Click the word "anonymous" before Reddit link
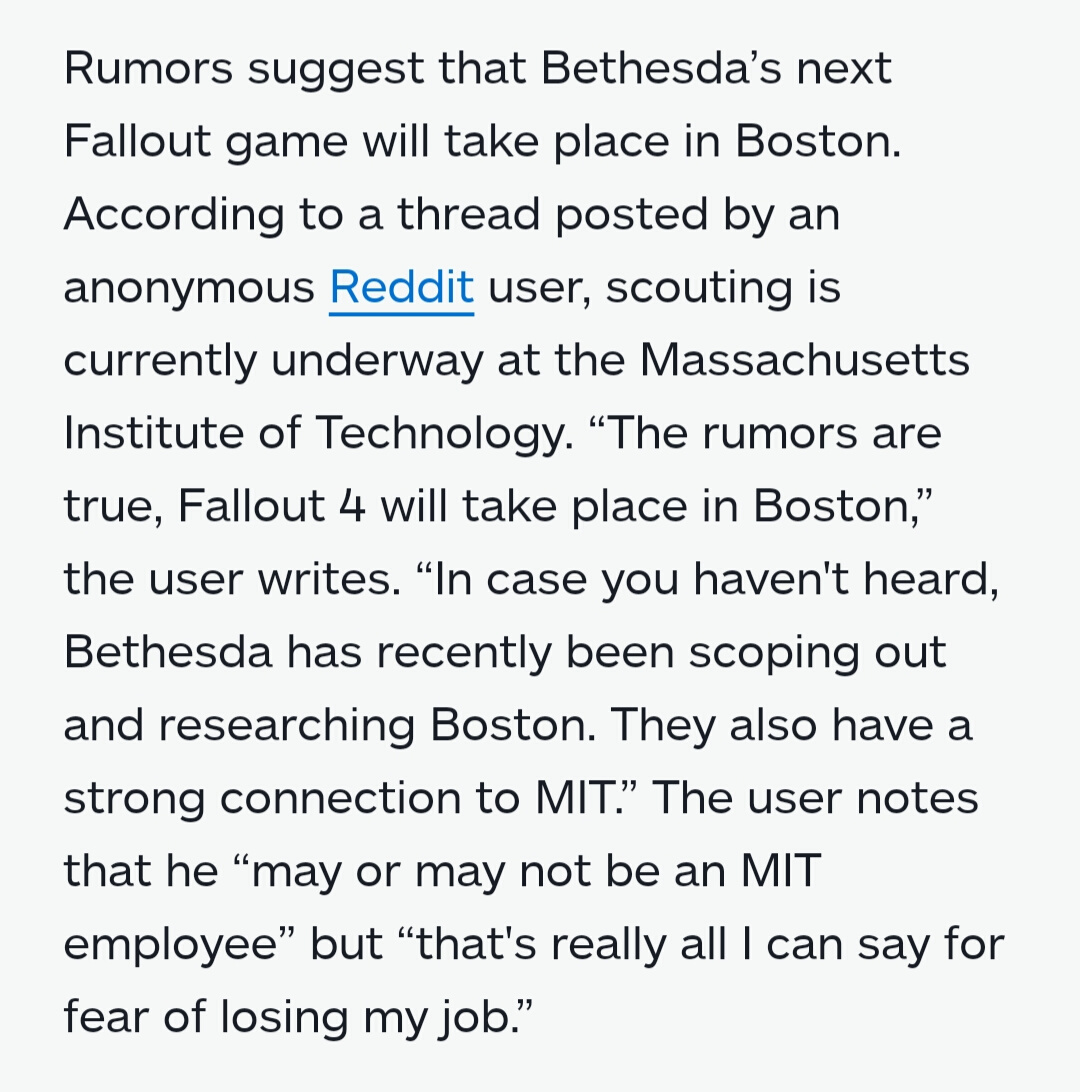Viewport: 1080px width, 1092px height. [x=189, y=288]
